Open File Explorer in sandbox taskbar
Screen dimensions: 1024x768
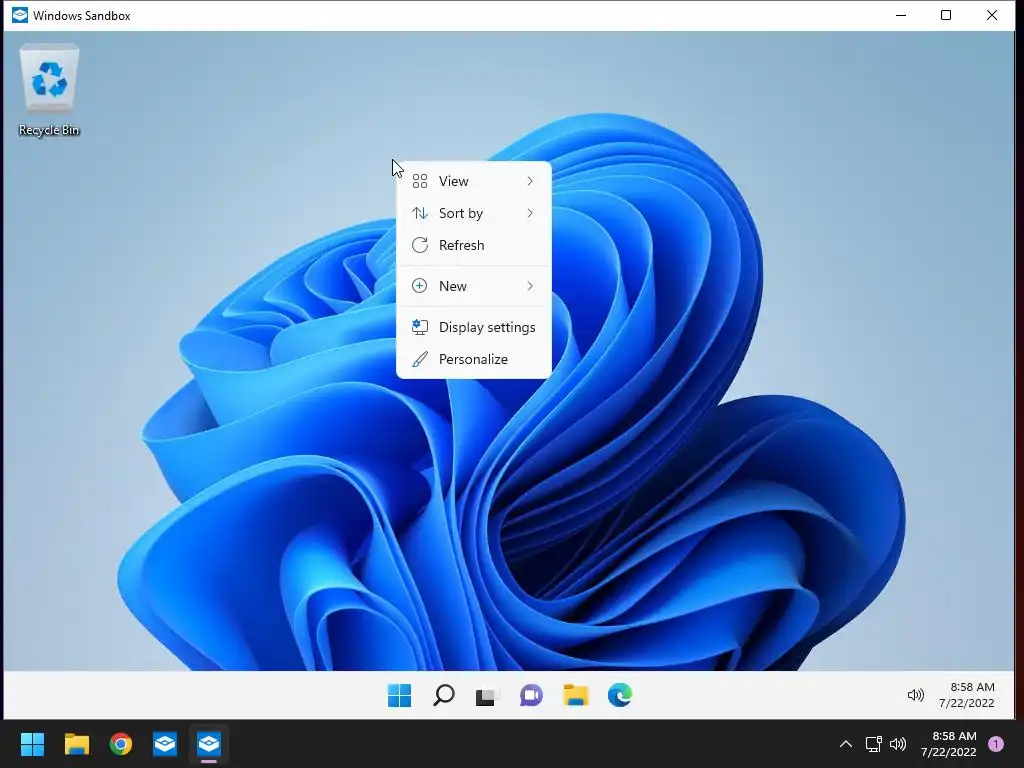(x=575, y=696)
